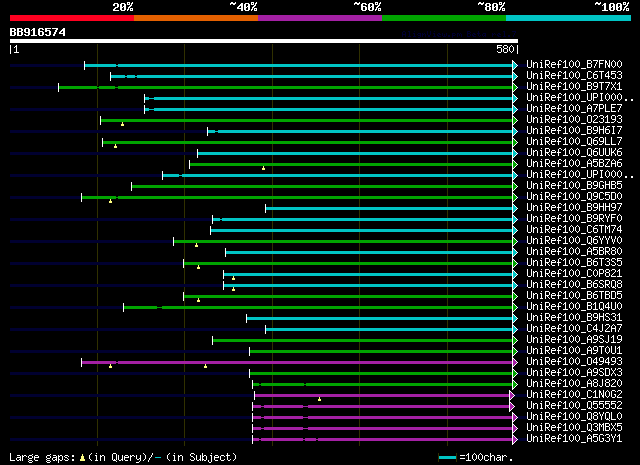Select the UniRef100_B9GHB5 label
Viewport: 640px width, 465px height.
click(x=574, y=185)
